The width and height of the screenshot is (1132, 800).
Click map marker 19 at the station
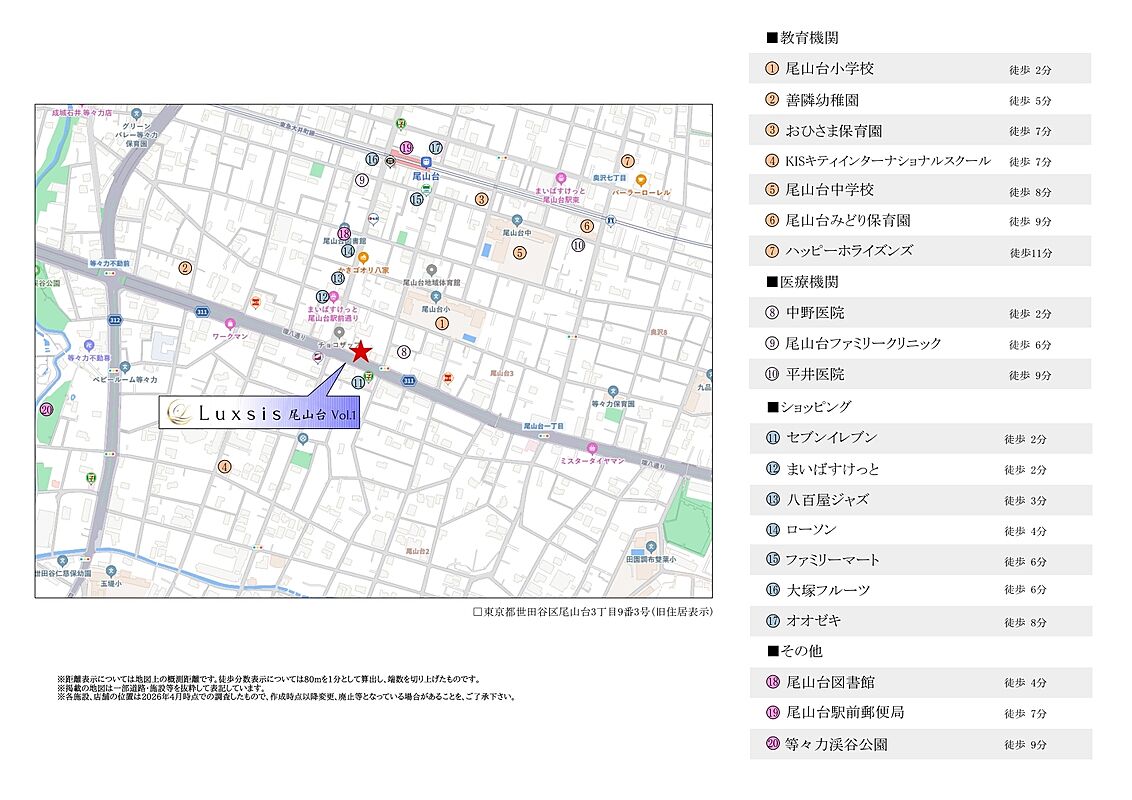tap(406, 148)
